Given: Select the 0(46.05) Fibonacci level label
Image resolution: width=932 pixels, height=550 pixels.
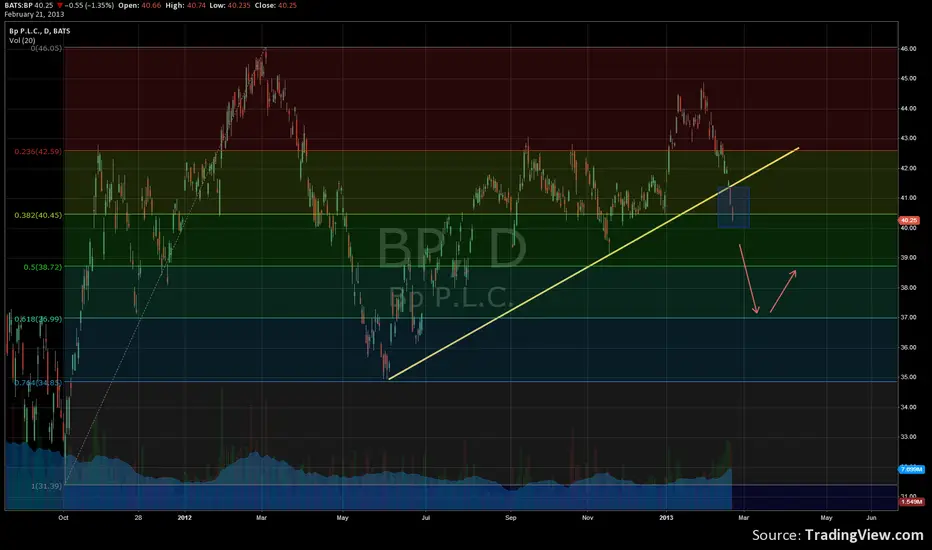Looking at the screenshot, I should (x=46, y=48).
